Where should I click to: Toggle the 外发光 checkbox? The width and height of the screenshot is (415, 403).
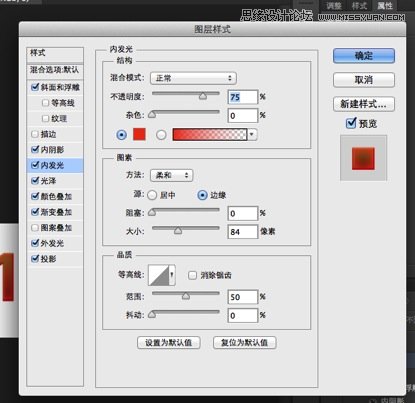tap(35, 243)
